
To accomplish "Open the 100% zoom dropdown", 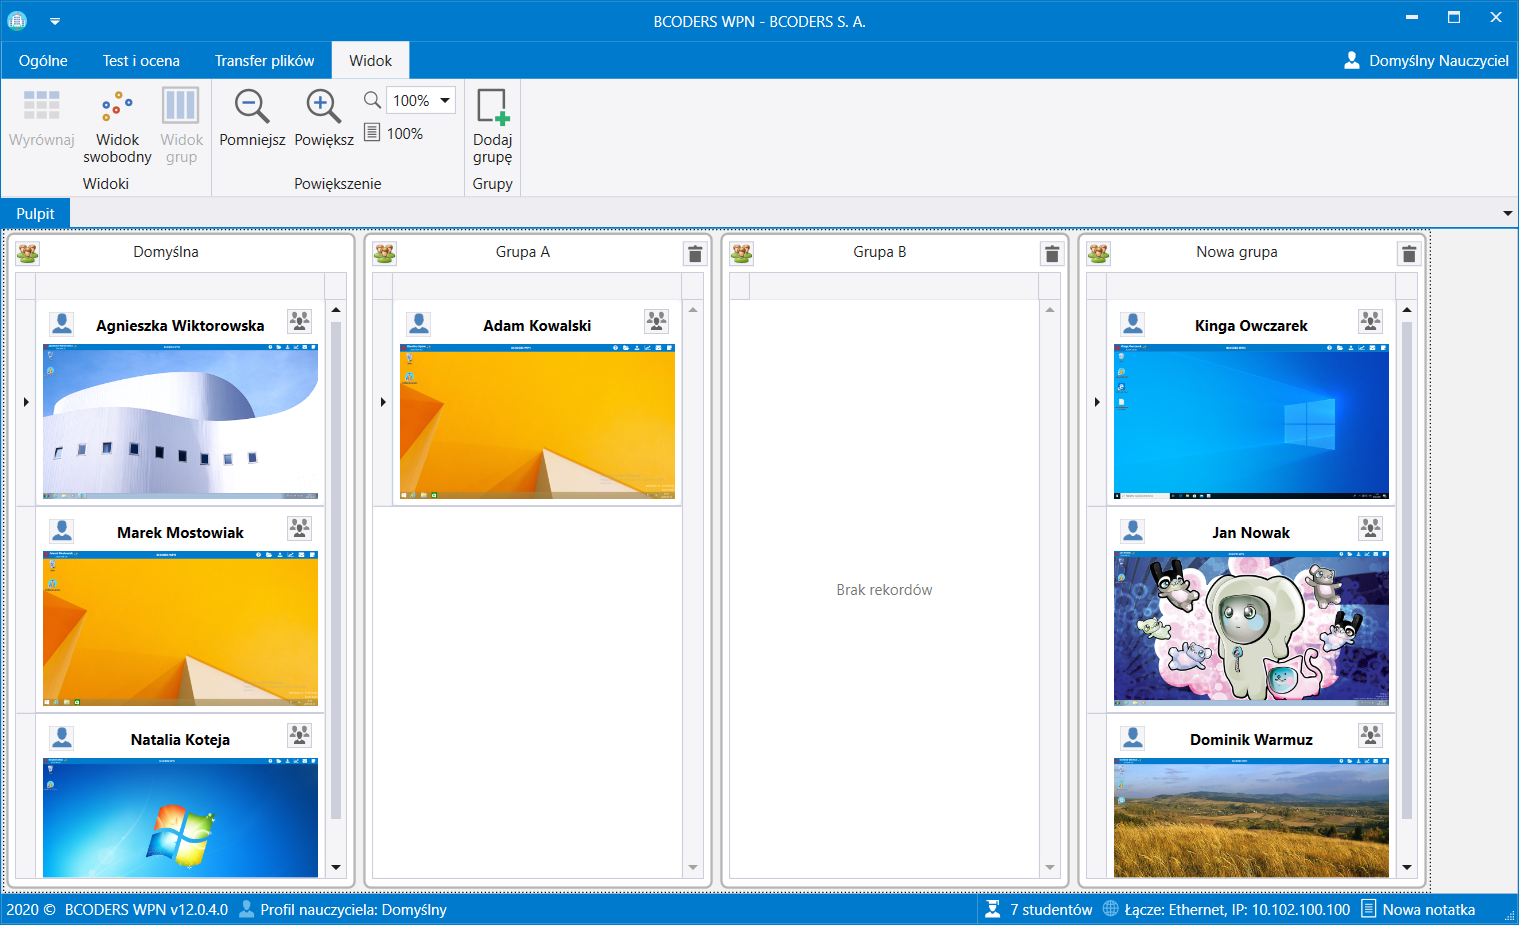I will pos(445,100).
